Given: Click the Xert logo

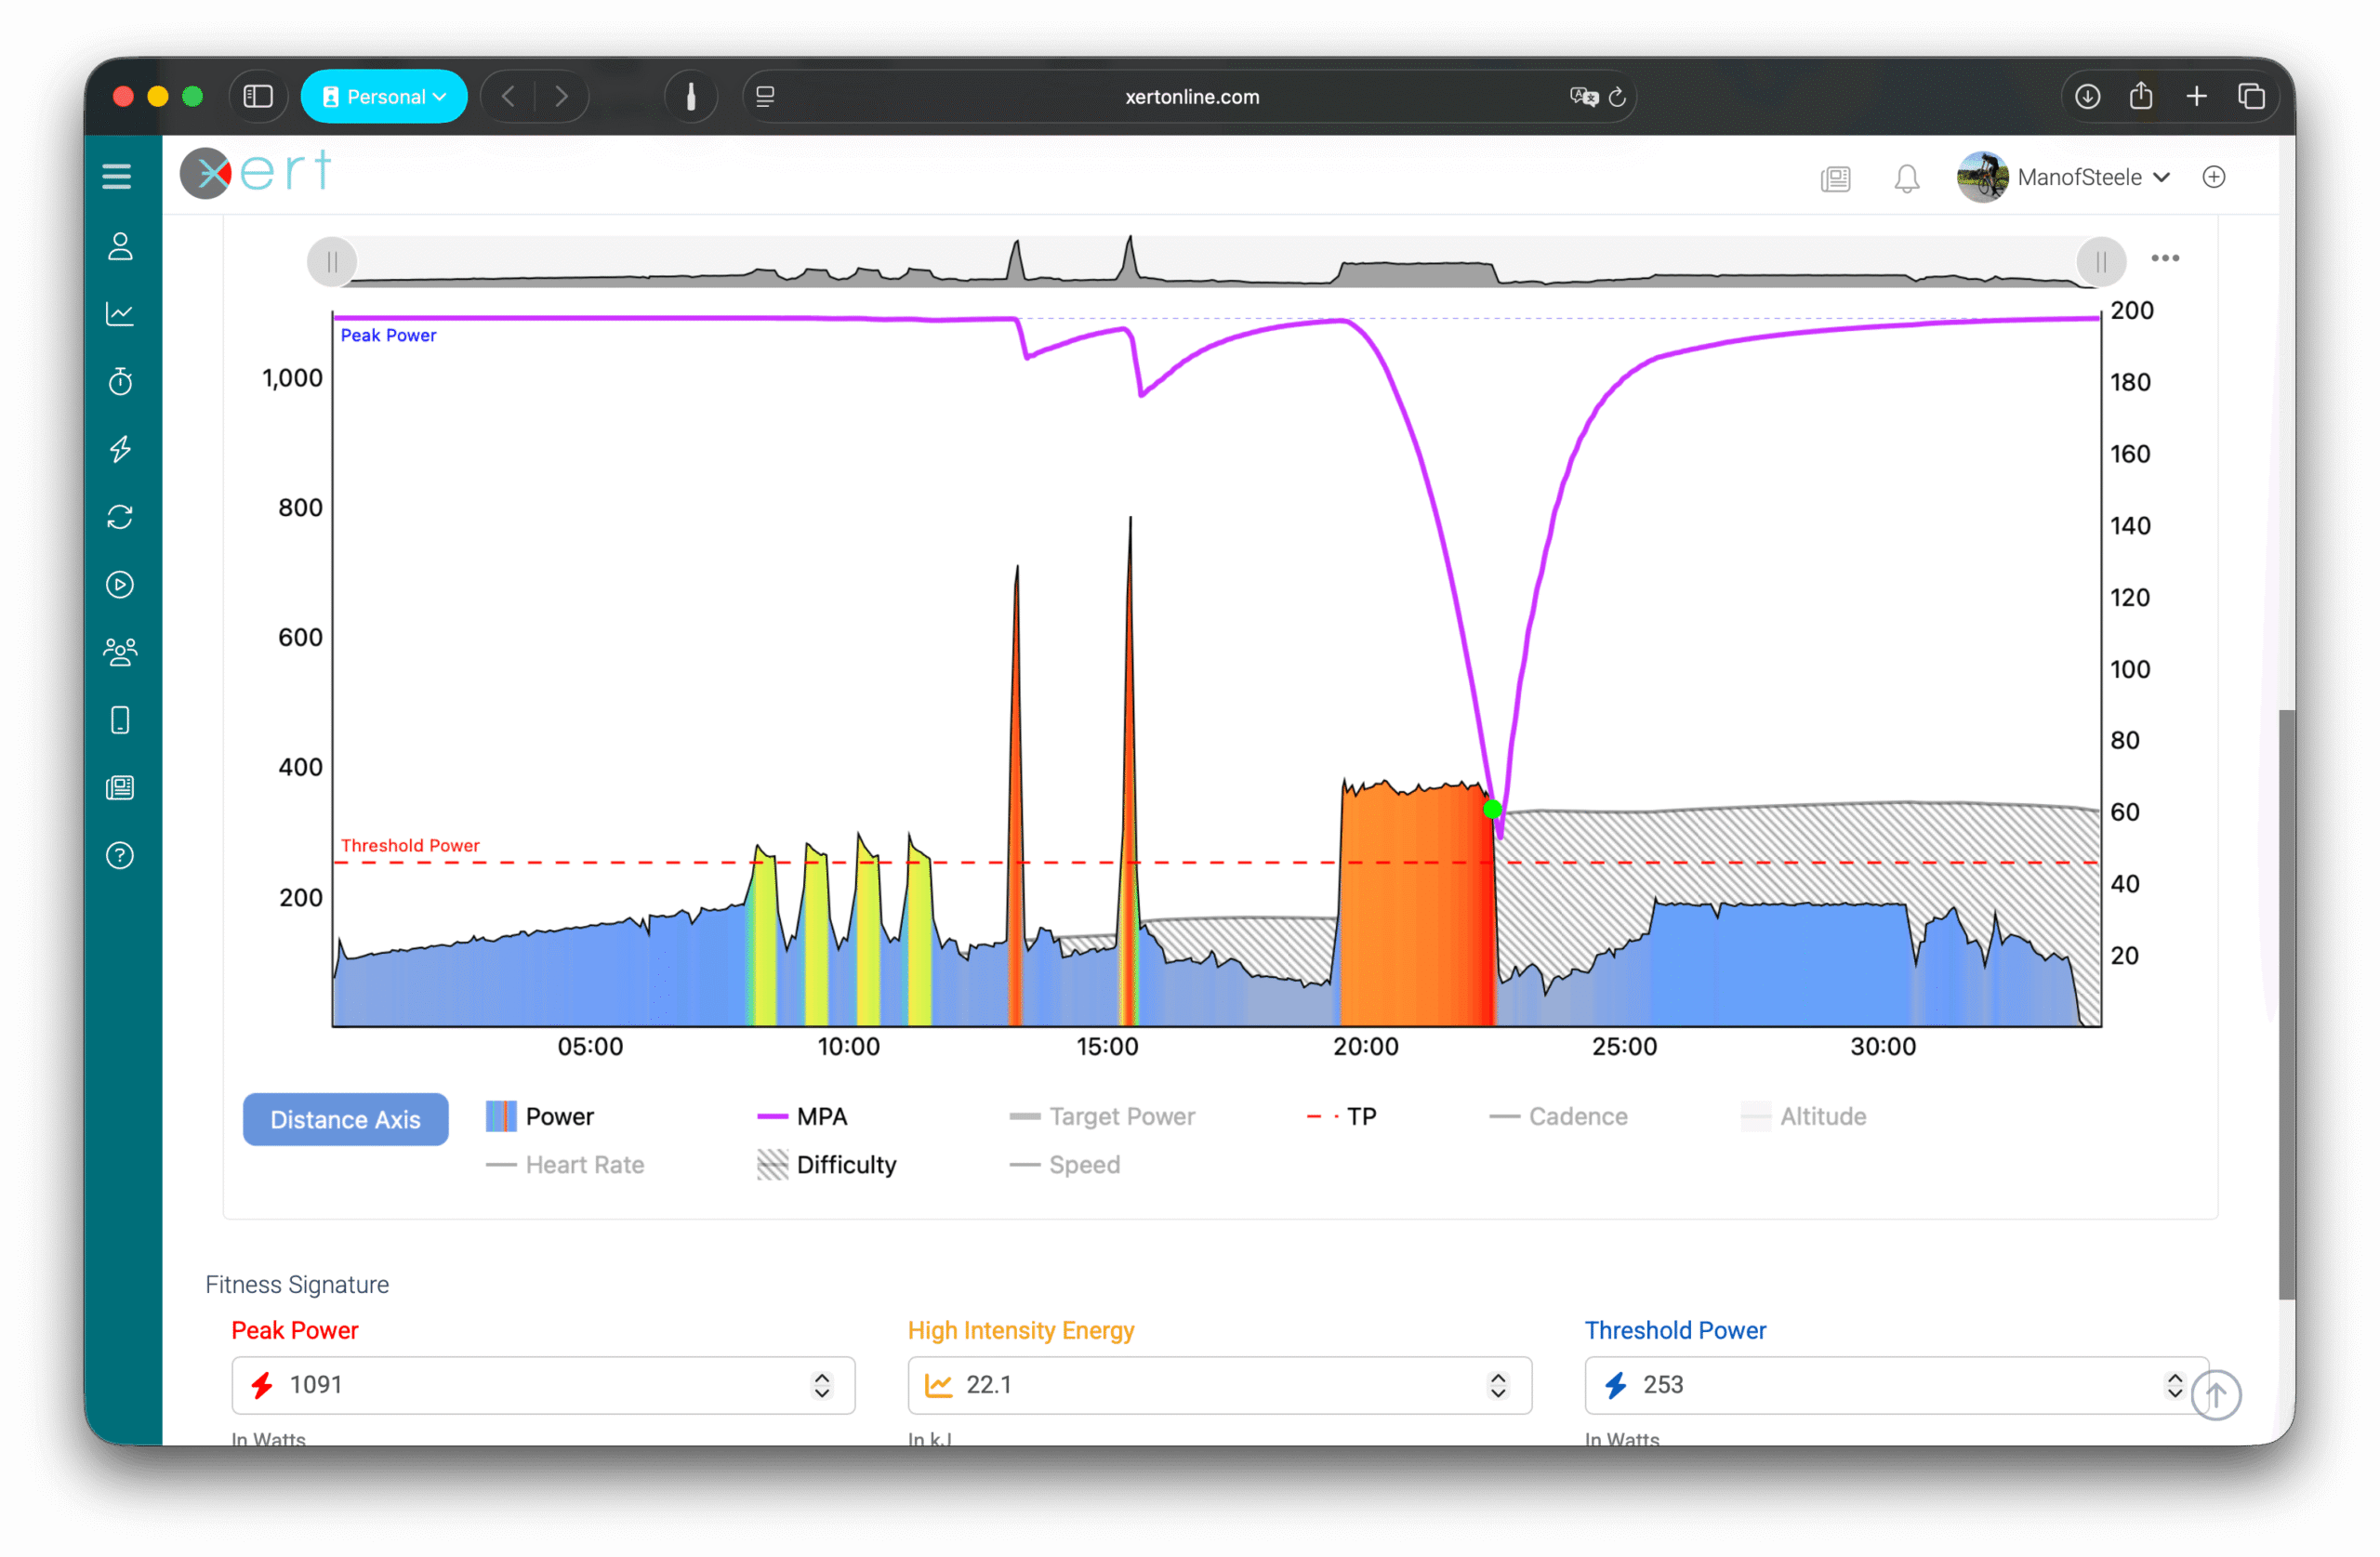Looking at the screenshot, I should pyautogui.click(x=255, y=173).
